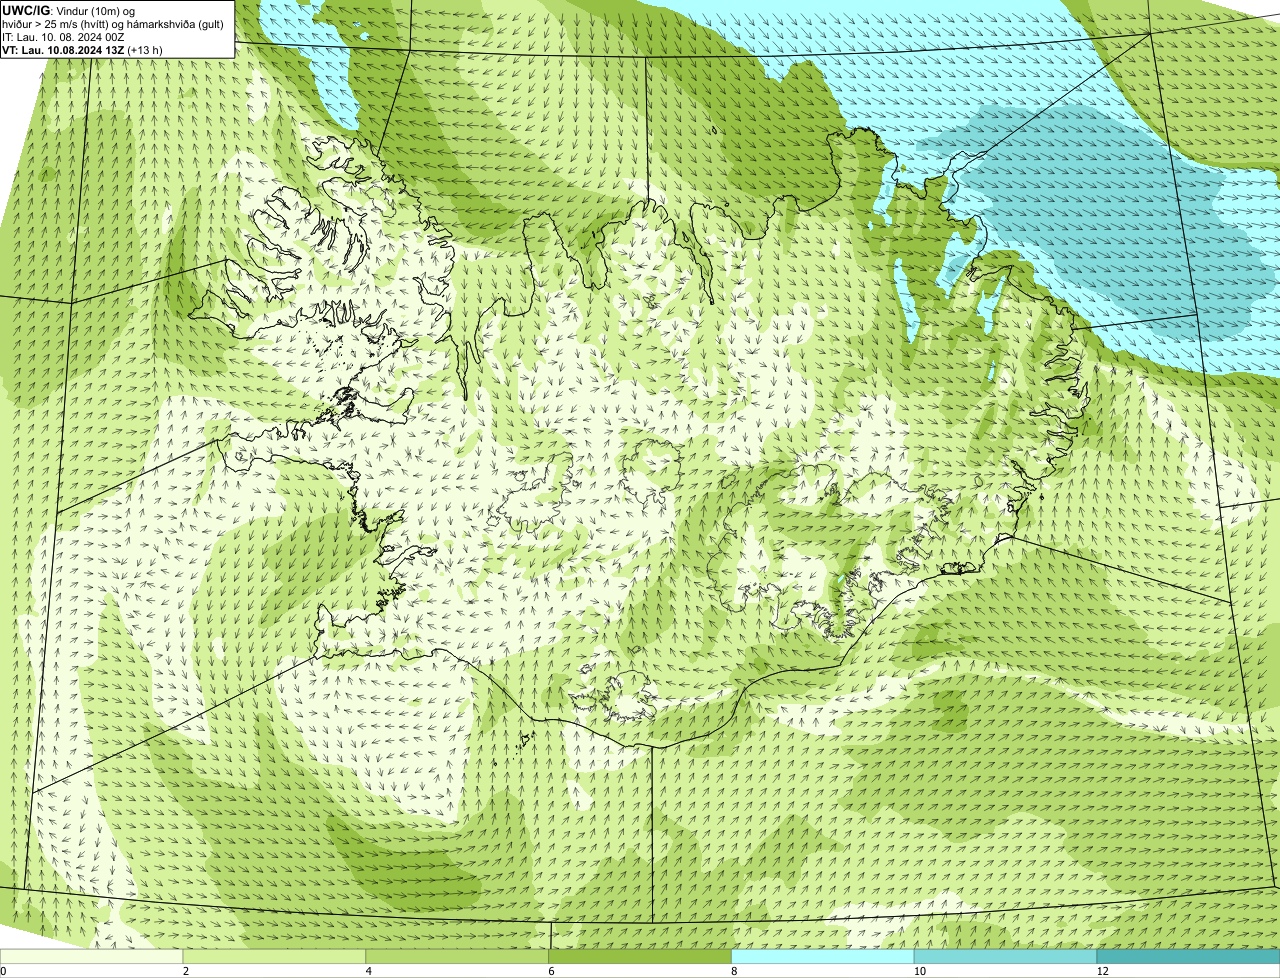Click the 2–4 m/s light green legend segment
The height and width of the screenshot is (978, 1280).
tap(275, 957)
